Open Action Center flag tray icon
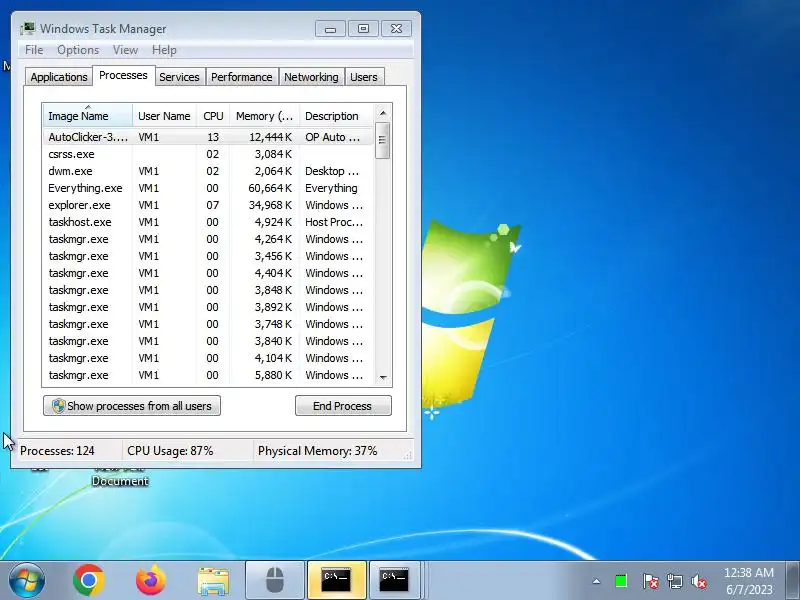Viewport: 800px width, 600px height. (650, 581)
